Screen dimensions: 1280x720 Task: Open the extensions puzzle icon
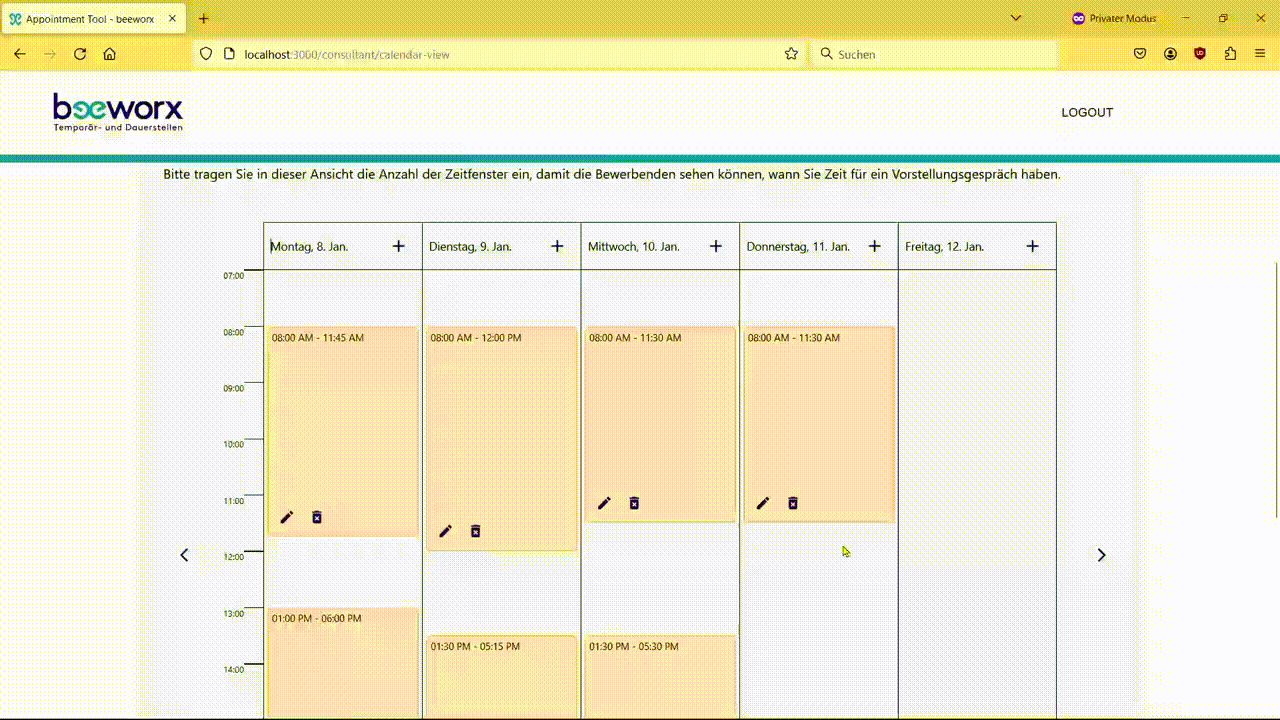(1230, 54)
